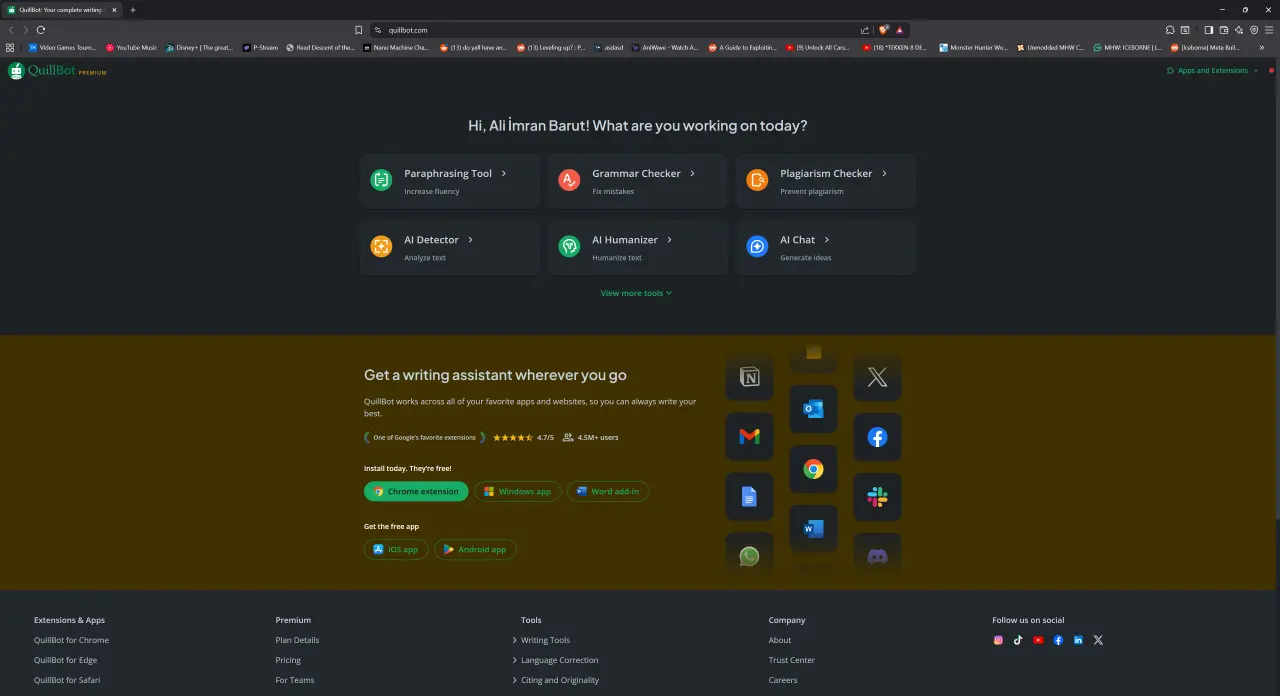Expand View more tools

[x=636, y=293]
